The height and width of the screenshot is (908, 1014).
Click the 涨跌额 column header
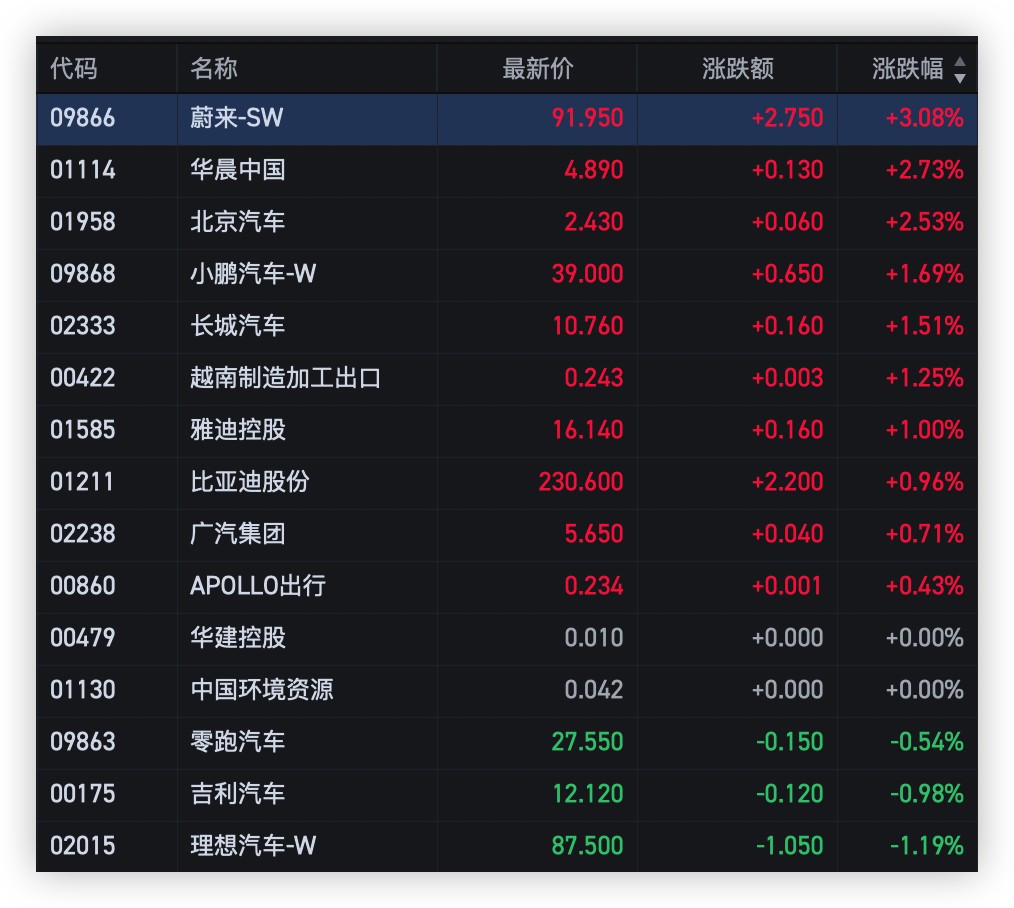click(x=737, y=69)
